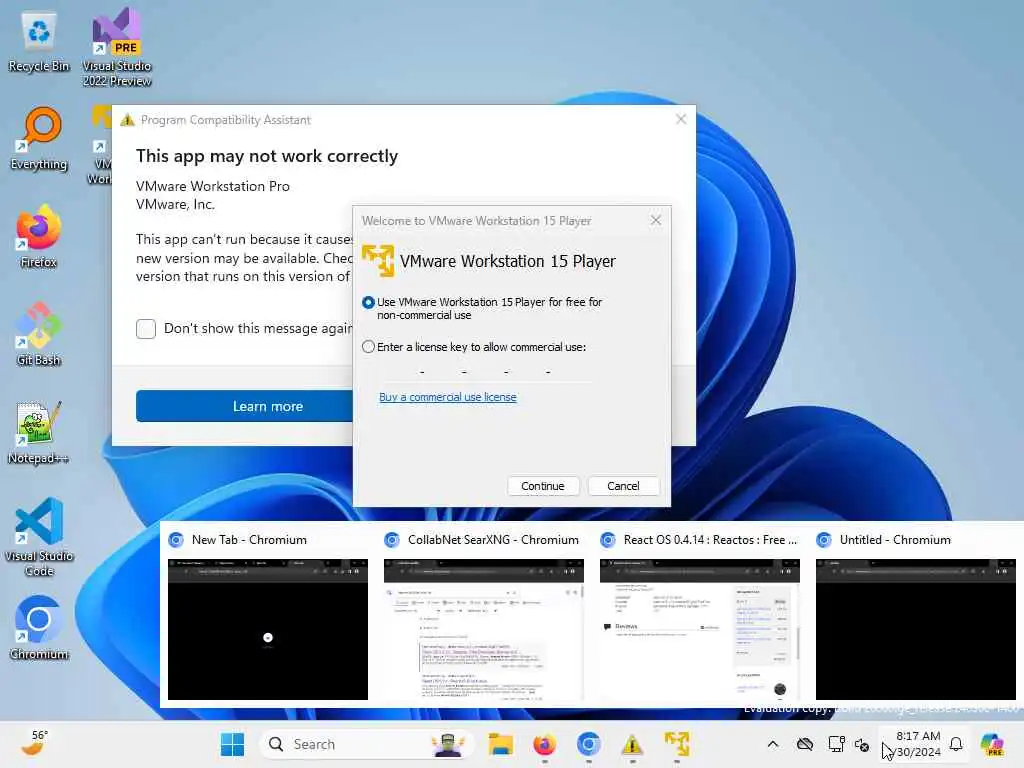Click the muted volume tray icon
This screenshot has height=768, width=1024.
click(x=862, y=744)
